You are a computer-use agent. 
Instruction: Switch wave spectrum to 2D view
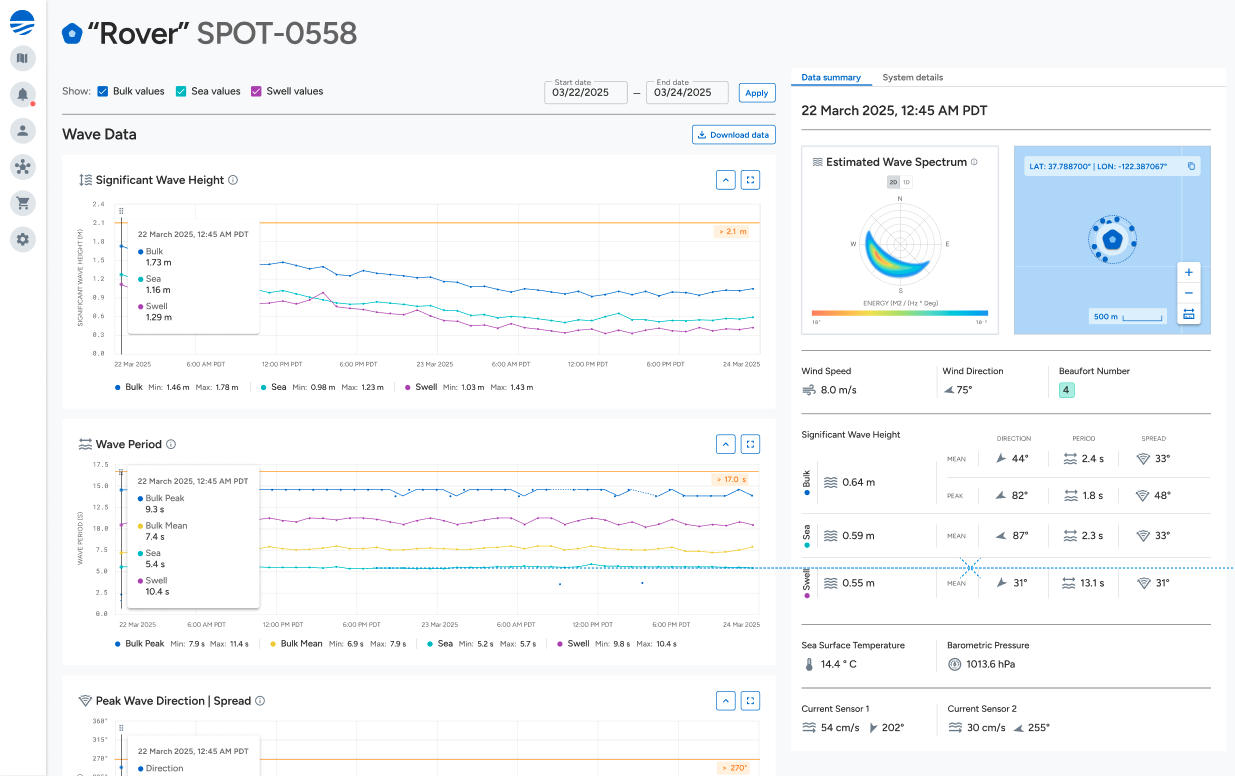(x=894, y=182)
